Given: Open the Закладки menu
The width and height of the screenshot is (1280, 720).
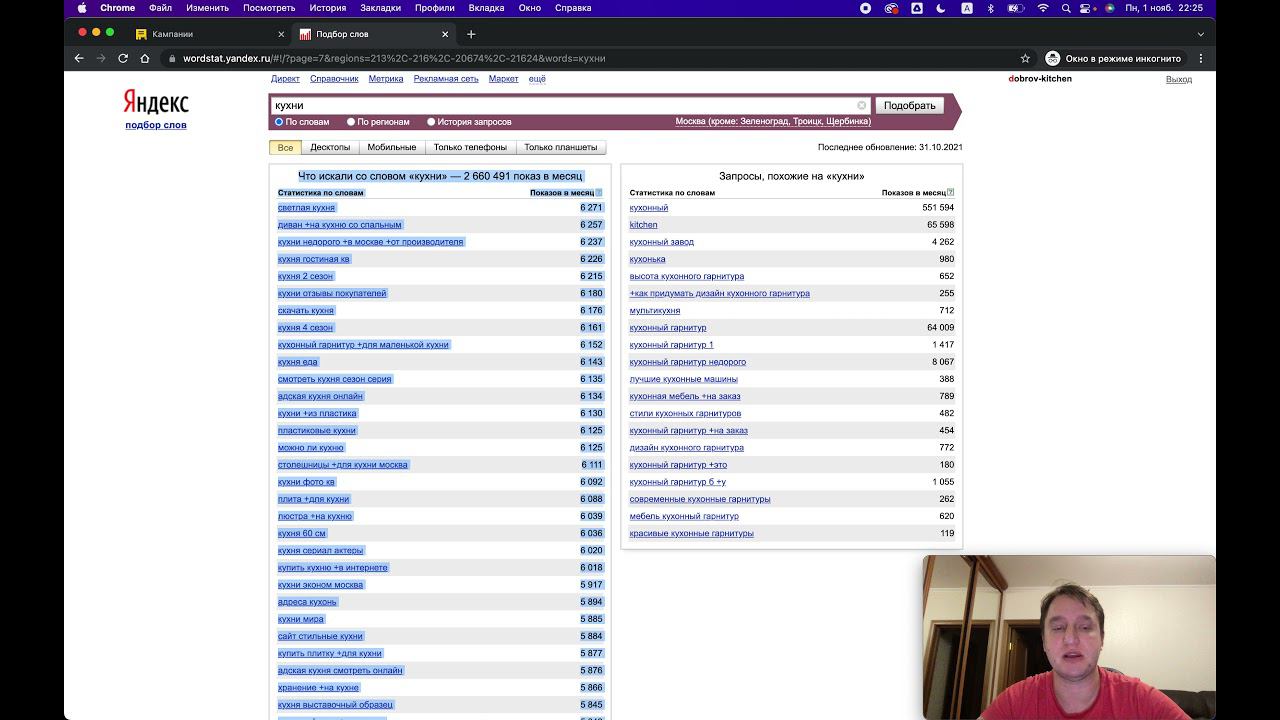Looking at the screenshot, I should (x=381, y=8).
